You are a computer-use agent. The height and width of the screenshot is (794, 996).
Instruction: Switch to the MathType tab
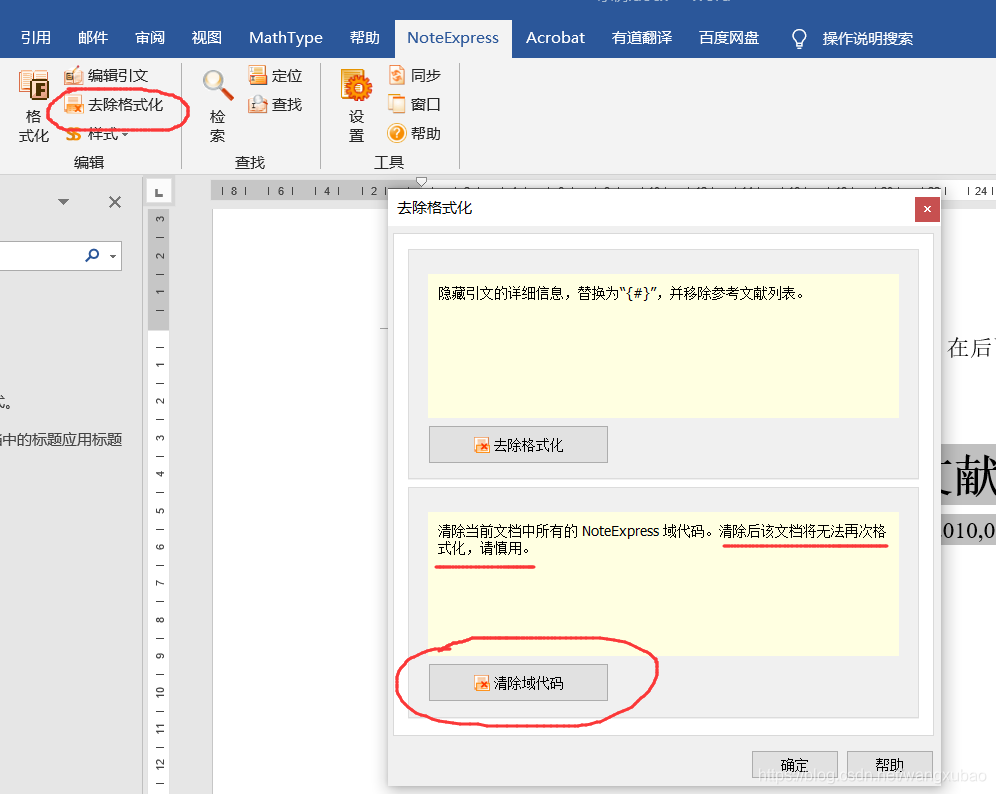(286, 38)
